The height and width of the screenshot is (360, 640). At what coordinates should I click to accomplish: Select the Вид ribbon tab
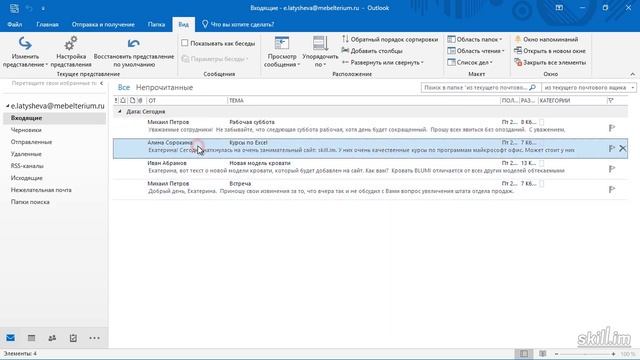[x=184, y=24]
